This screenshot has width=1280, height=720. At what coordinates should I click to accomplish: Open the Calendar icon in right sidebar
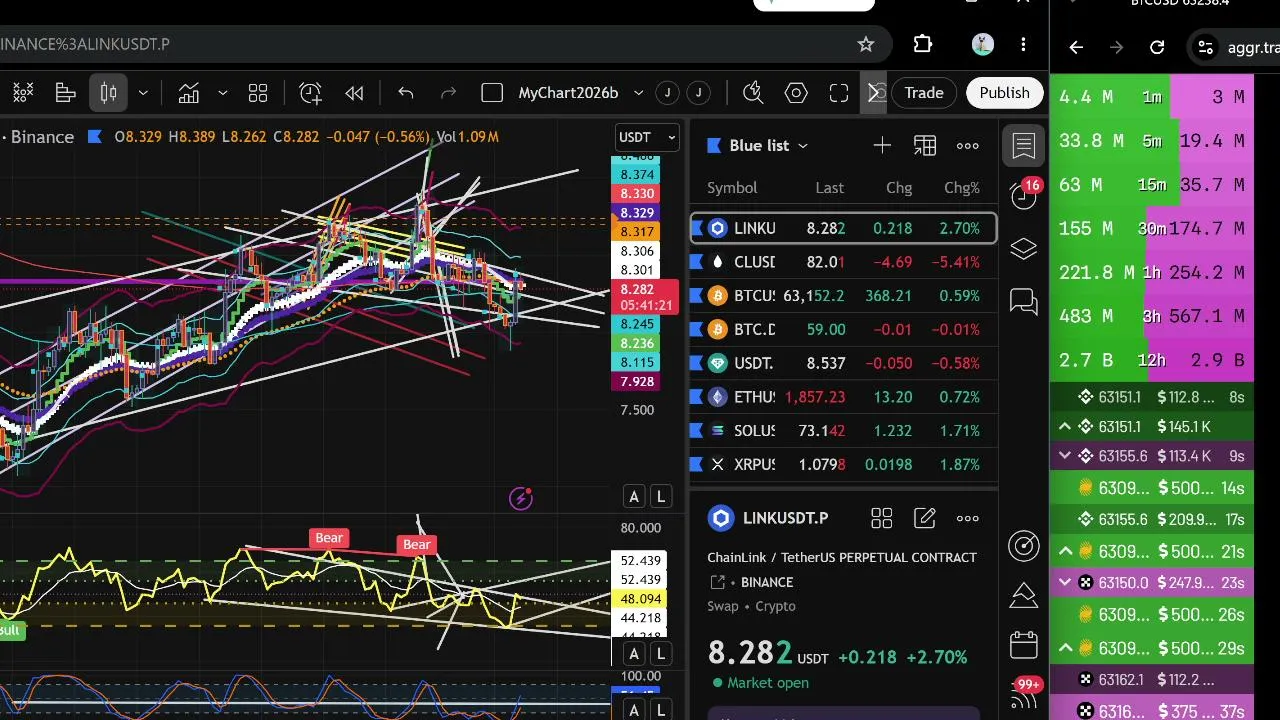(x=1024, y=644)
